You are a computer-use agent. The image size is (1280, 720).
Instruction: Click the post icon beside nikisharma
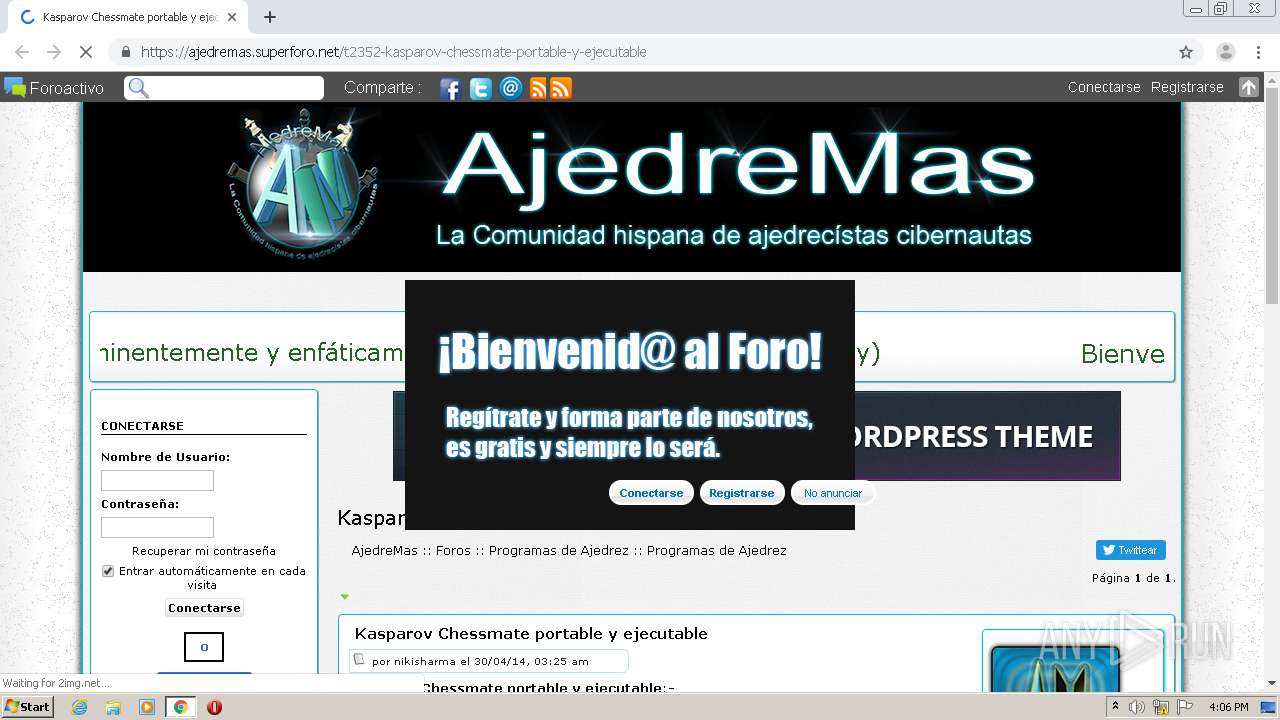359,659
